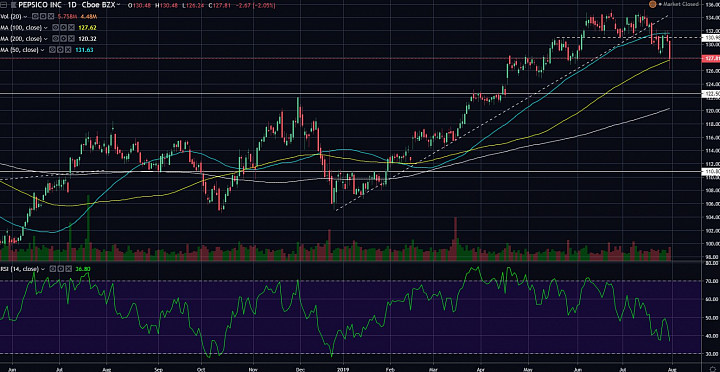Image resolution: width=720 pixels, height=372 pixels.
Task: Delete the MA (100, close) indicator
Action: (71, 28)
